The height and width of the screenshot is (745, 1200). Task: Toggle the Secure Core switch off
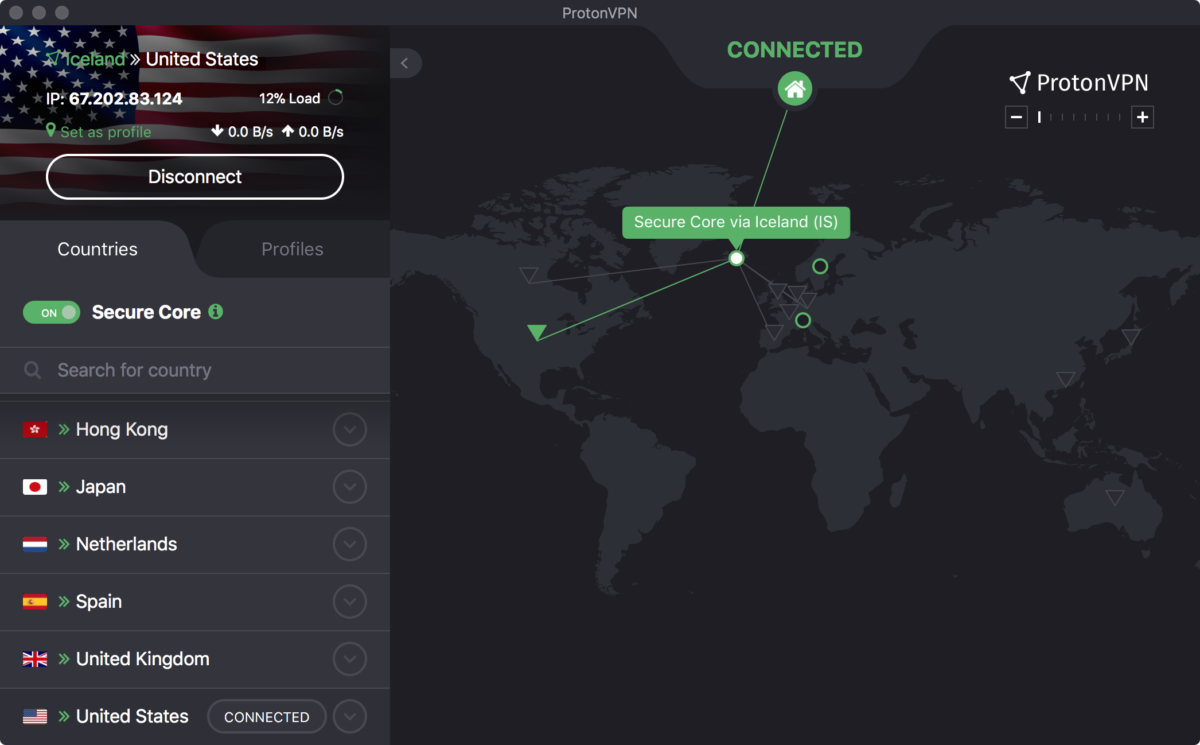(51, 313)
